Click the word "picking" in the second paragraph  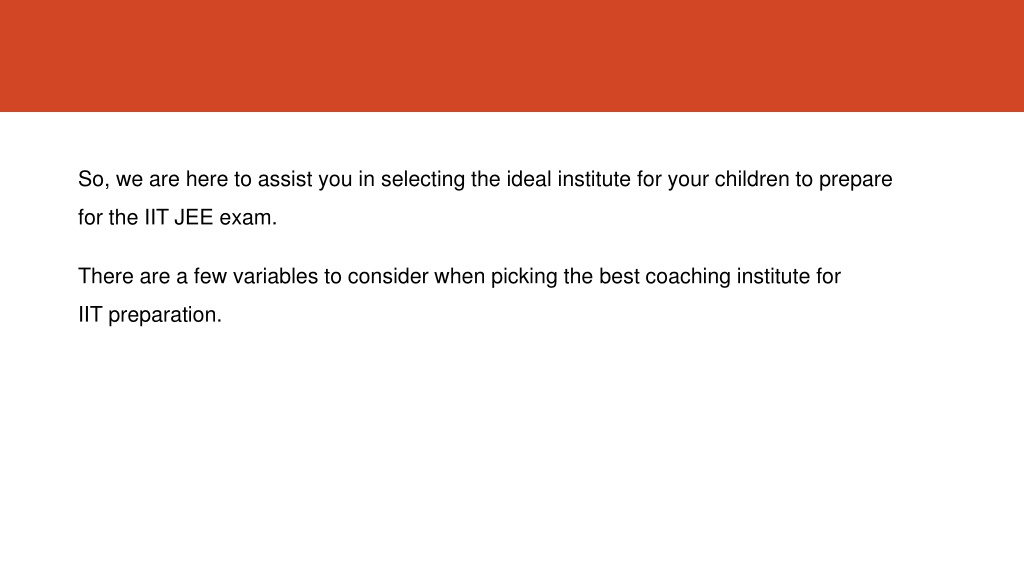524,278
